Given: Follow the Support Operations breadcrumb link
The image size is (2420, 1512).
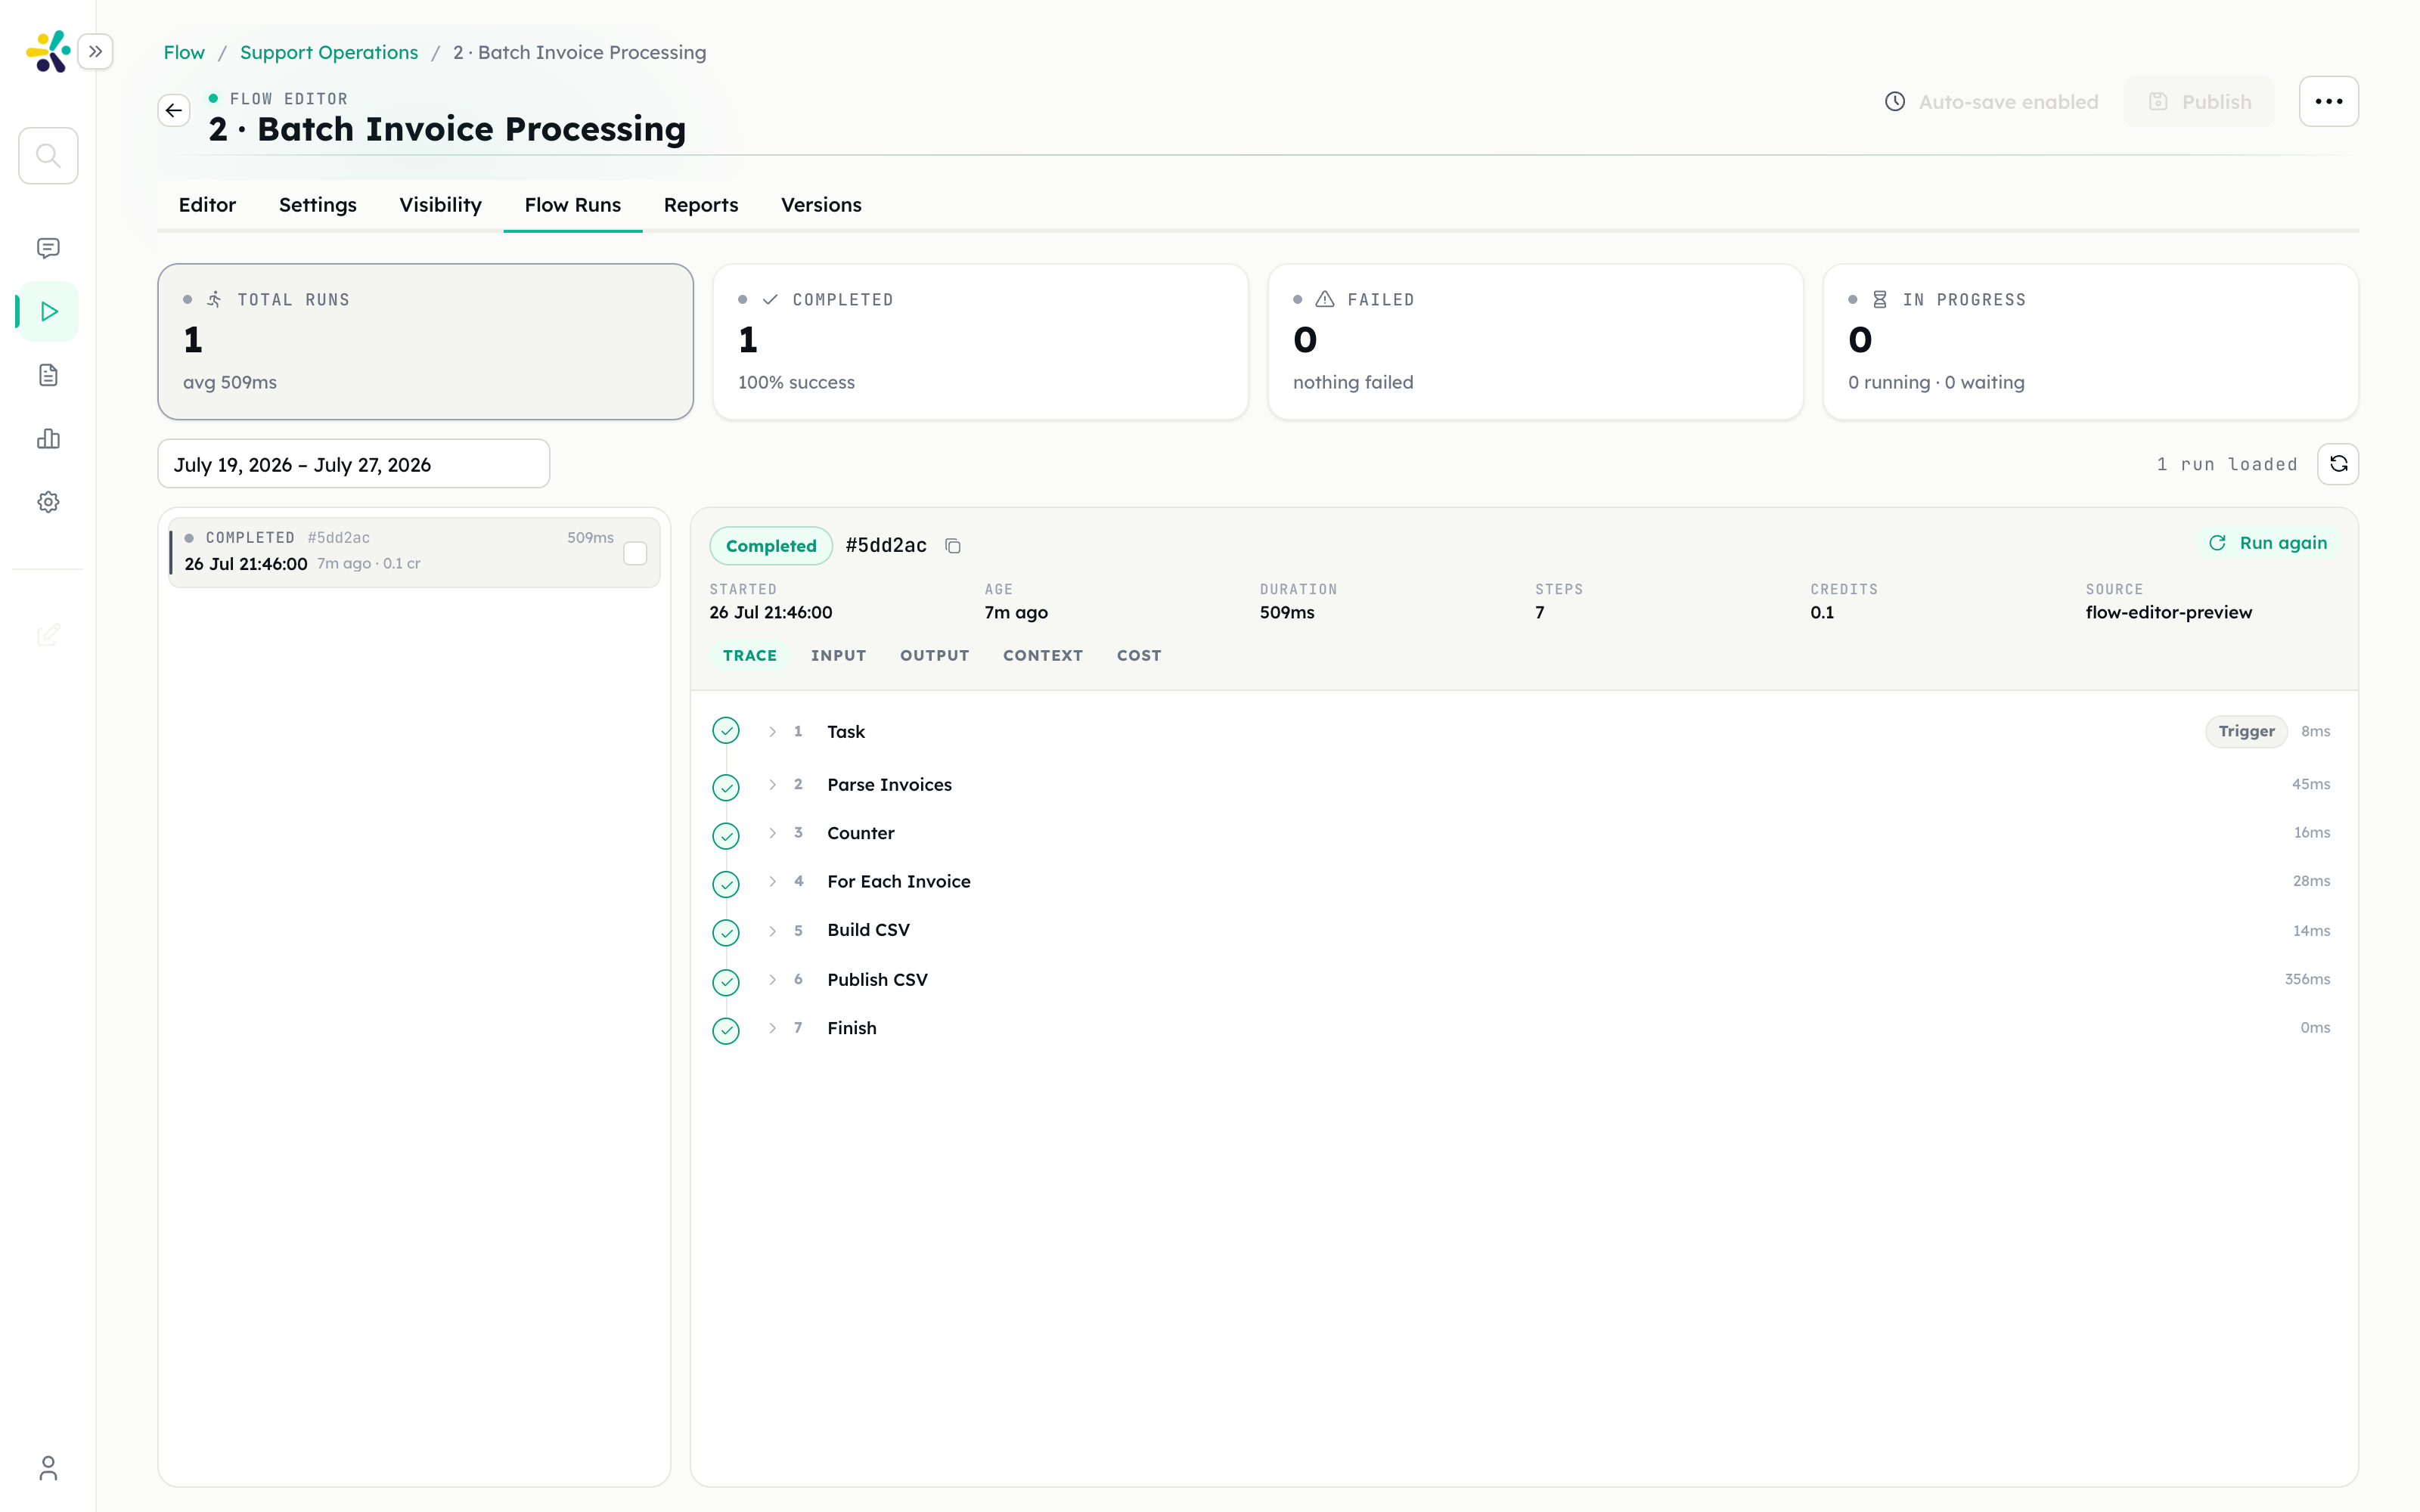Looking at the screenshot, I should (329, 52).
